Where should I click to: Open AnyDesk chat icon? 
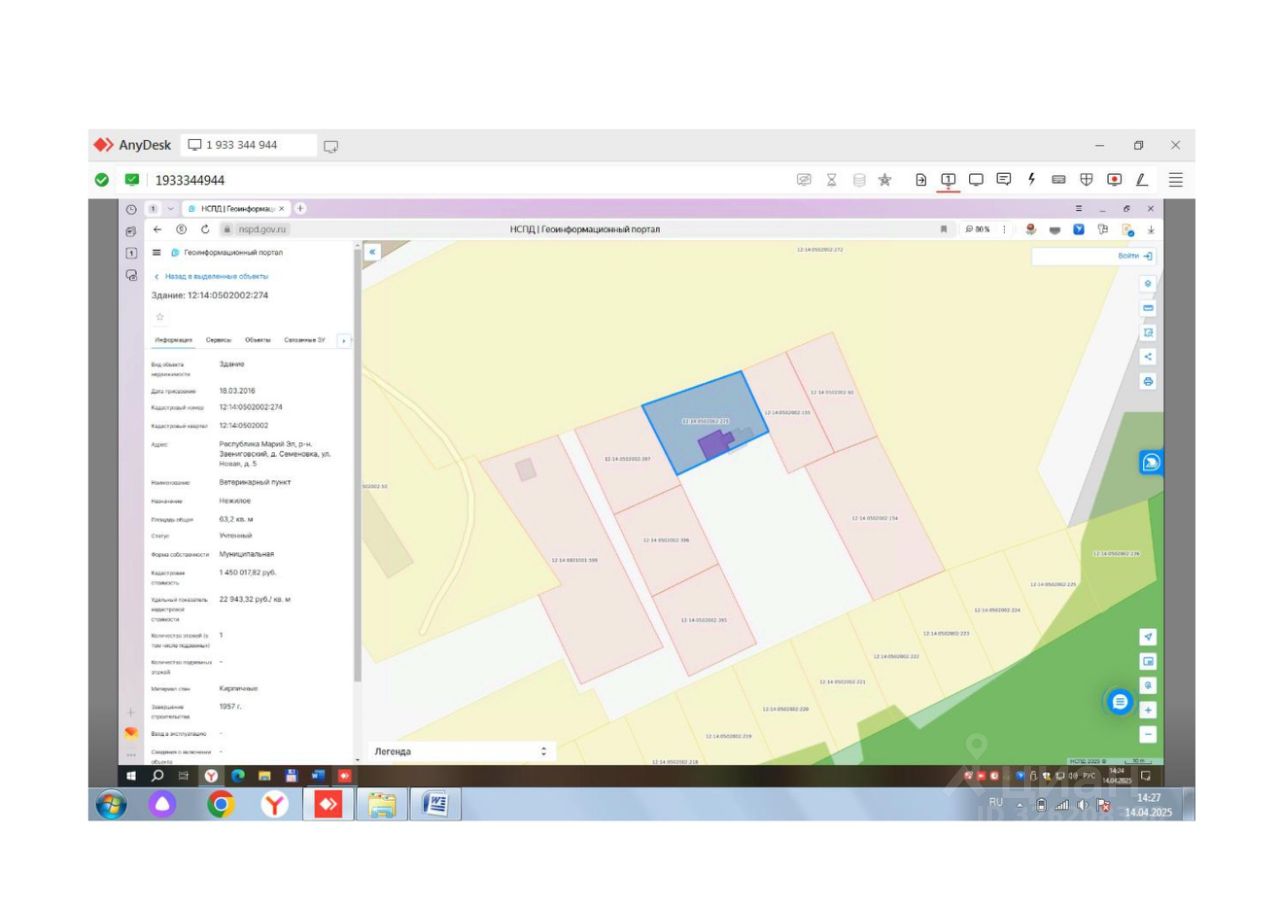click(x=1003, y=180)
